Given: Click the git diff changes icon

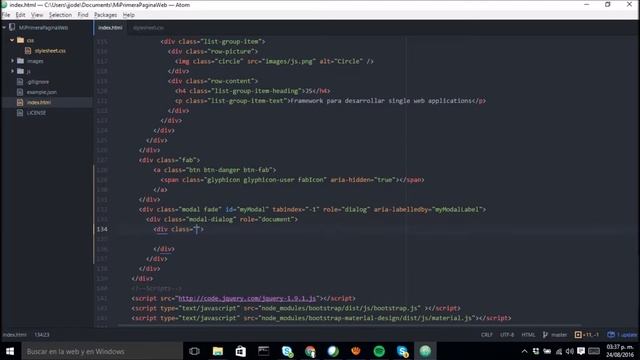Looking at the screenshot, I should (x=578, y=335).
